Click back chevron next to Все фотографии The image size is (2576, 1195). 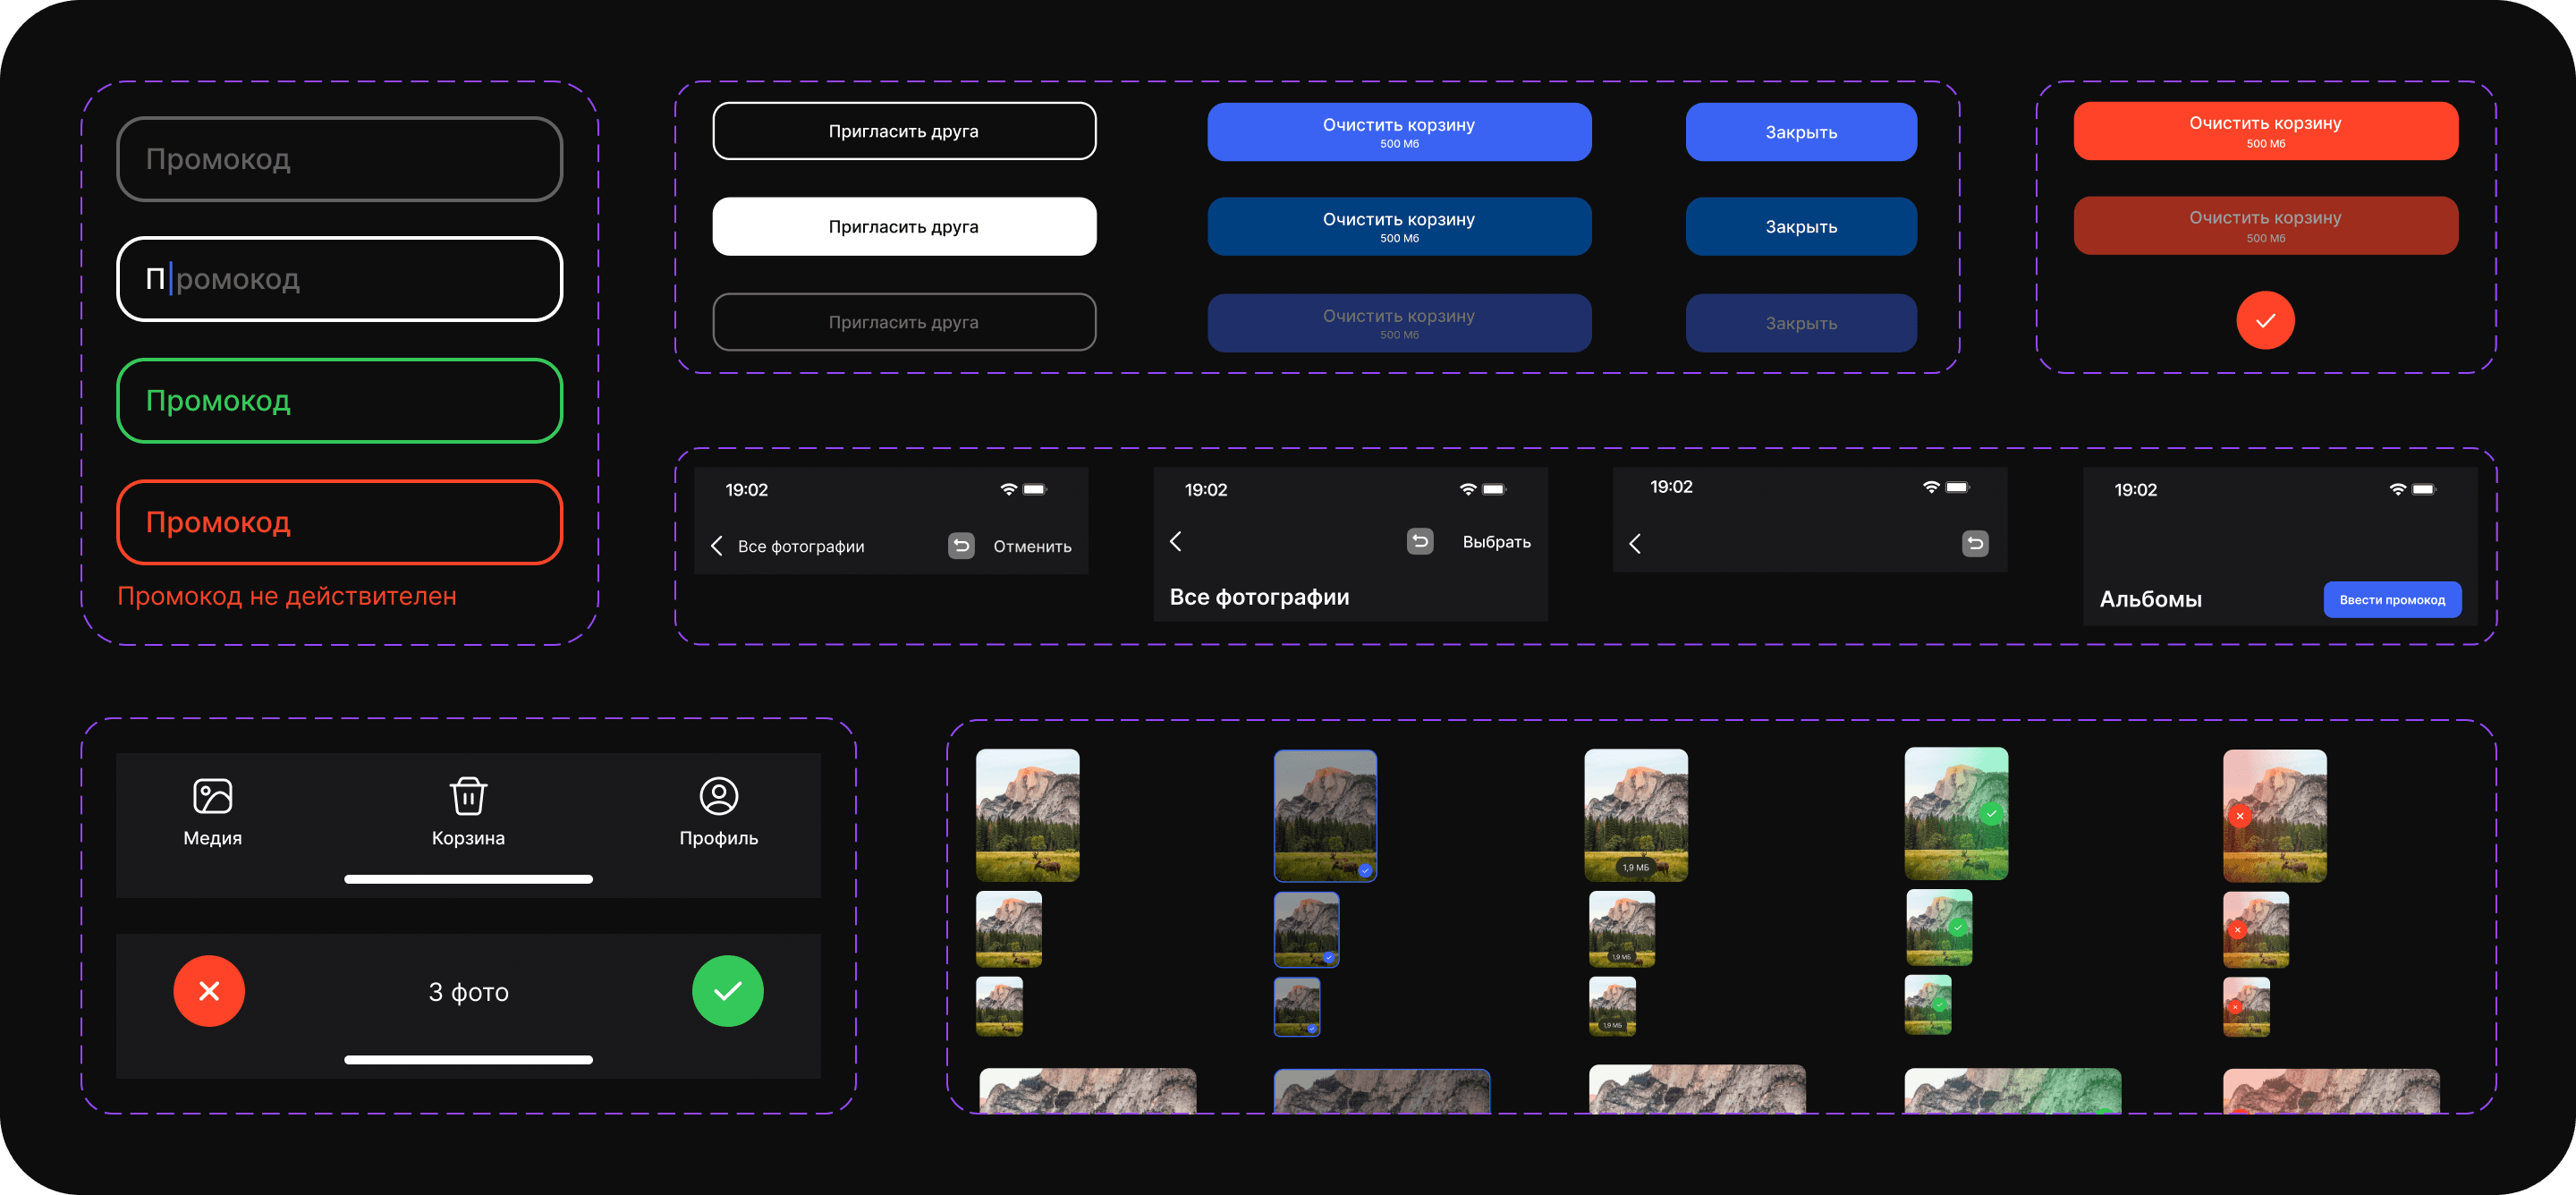tap(717, 546)
